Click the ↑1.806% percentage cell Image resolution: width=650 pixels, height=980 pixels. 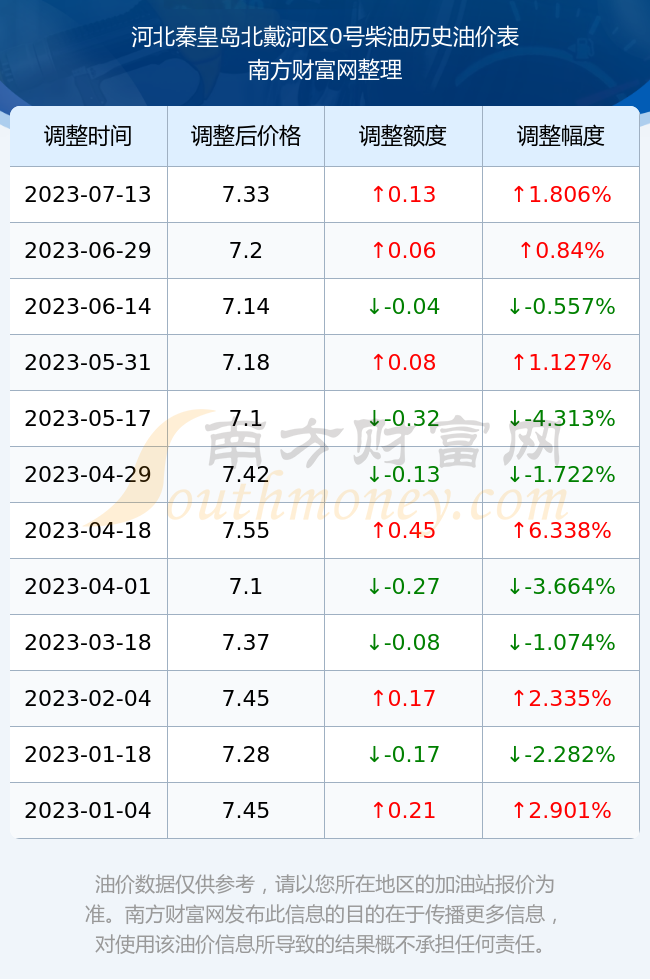(x=561, y=194)
